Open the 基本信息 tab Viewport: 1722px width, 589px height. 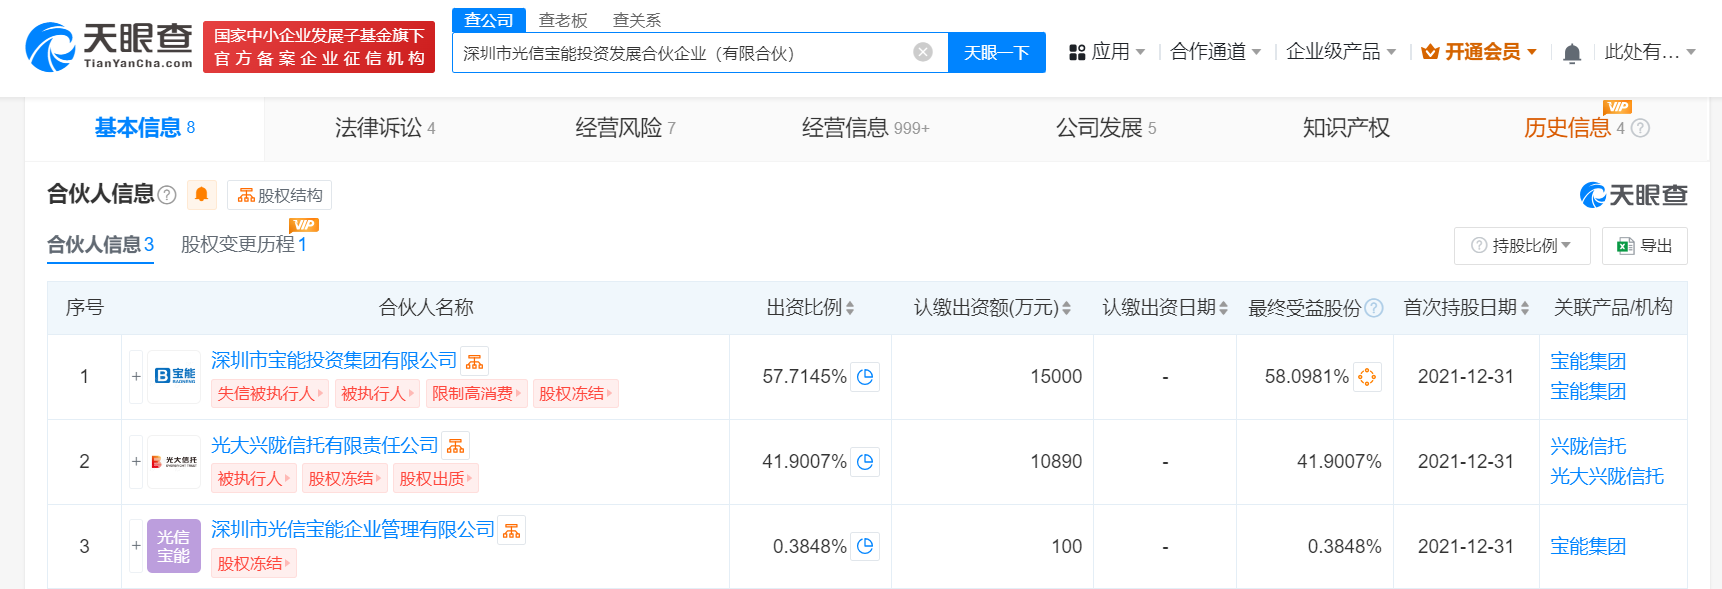145,128
